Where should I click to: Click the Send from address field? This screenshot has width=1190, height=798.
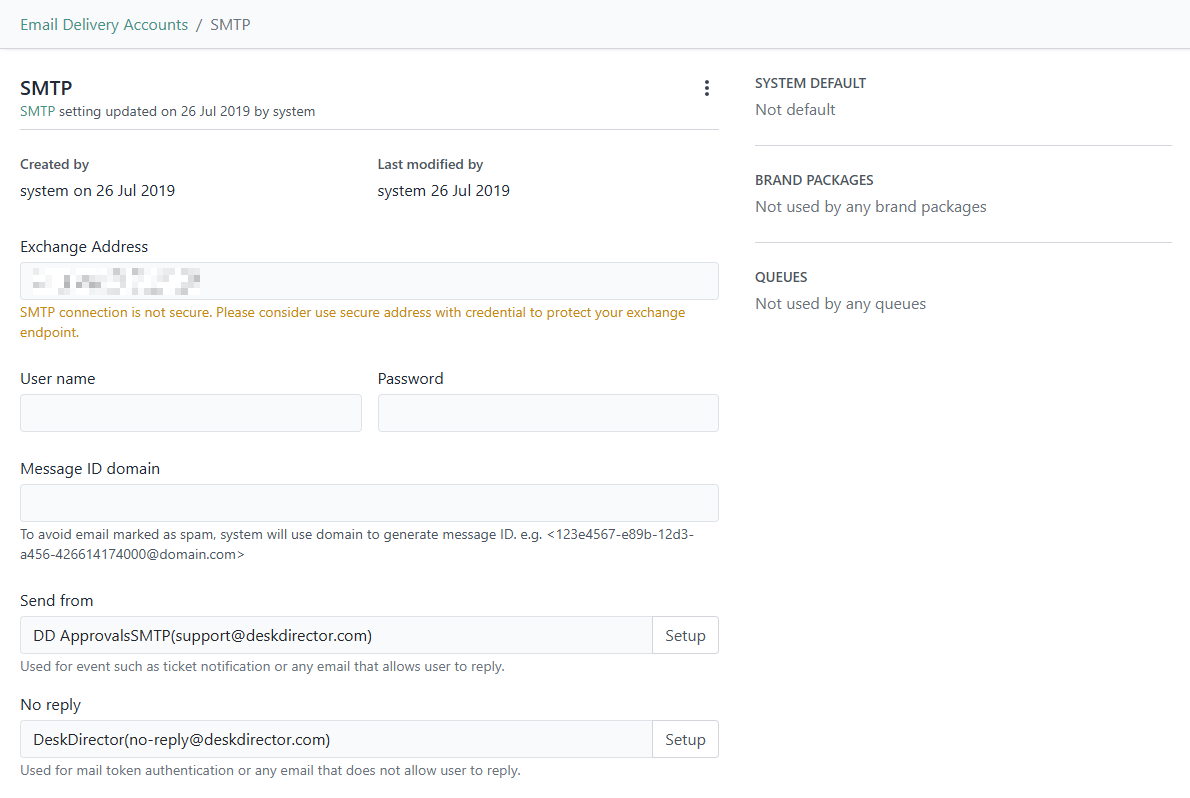pos(336,635)
